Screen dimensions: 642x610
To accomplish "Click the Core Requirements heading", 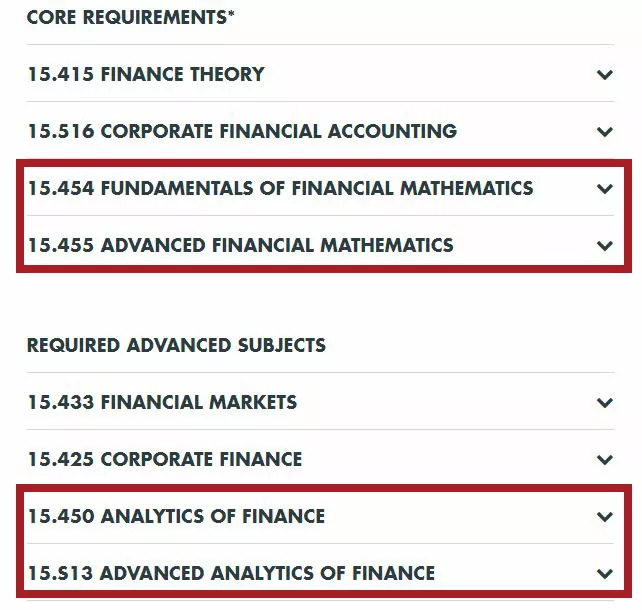I will click(x=126, y=18).
